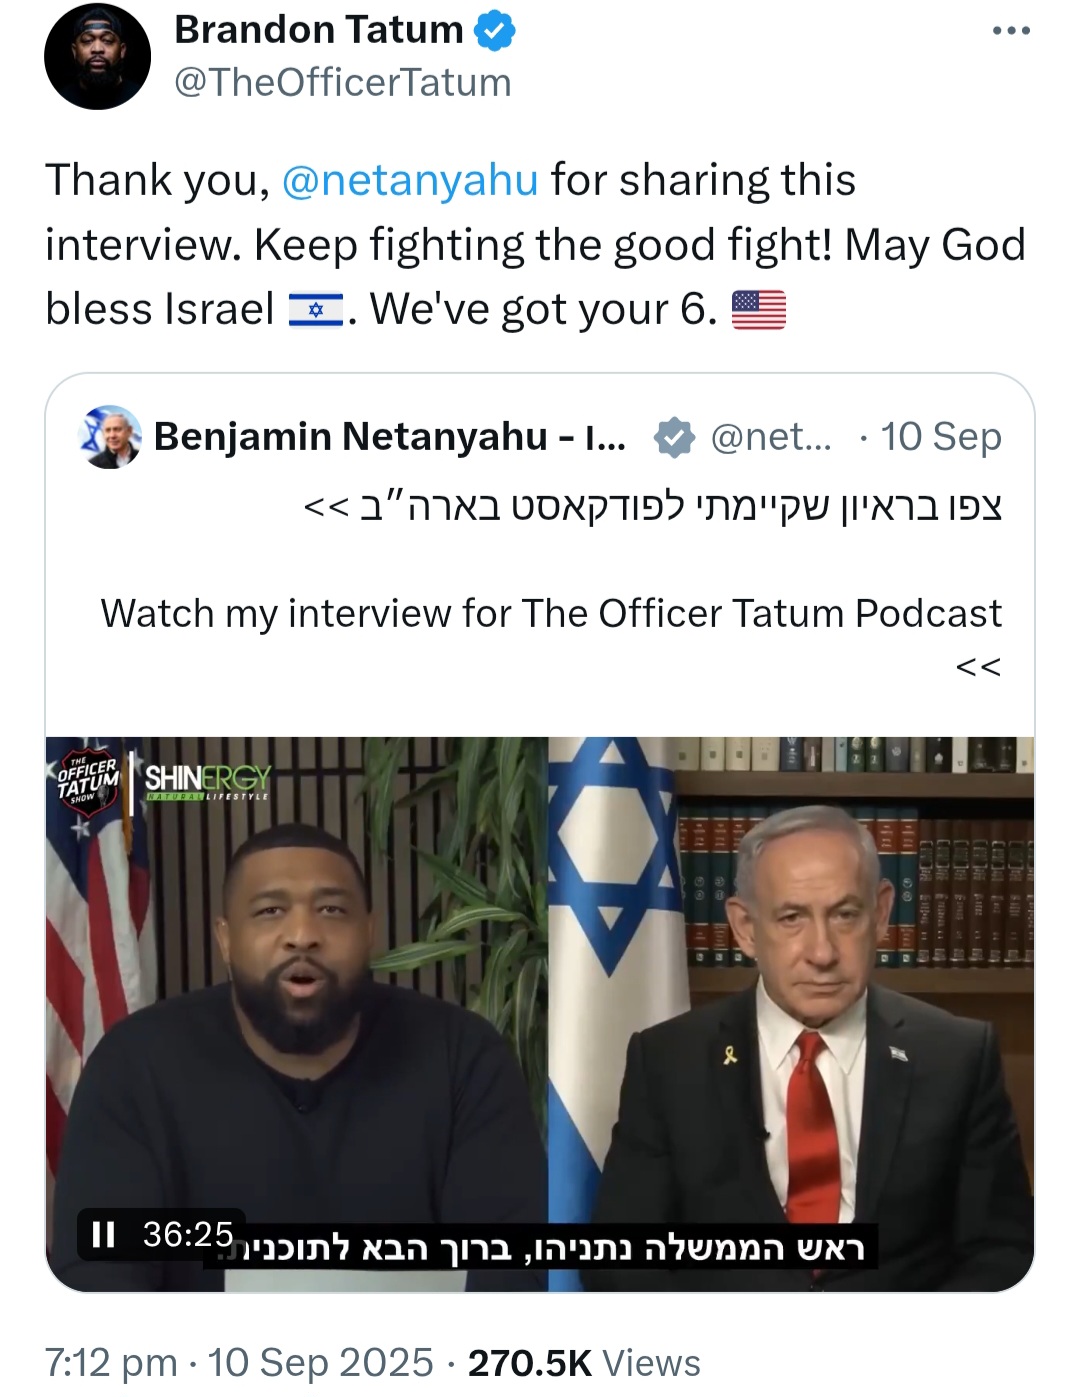This screenshot has height=1397, width=1080.
Task: Tap the Hebrew subtitle at video bottom
Action: coord(540,1248)
